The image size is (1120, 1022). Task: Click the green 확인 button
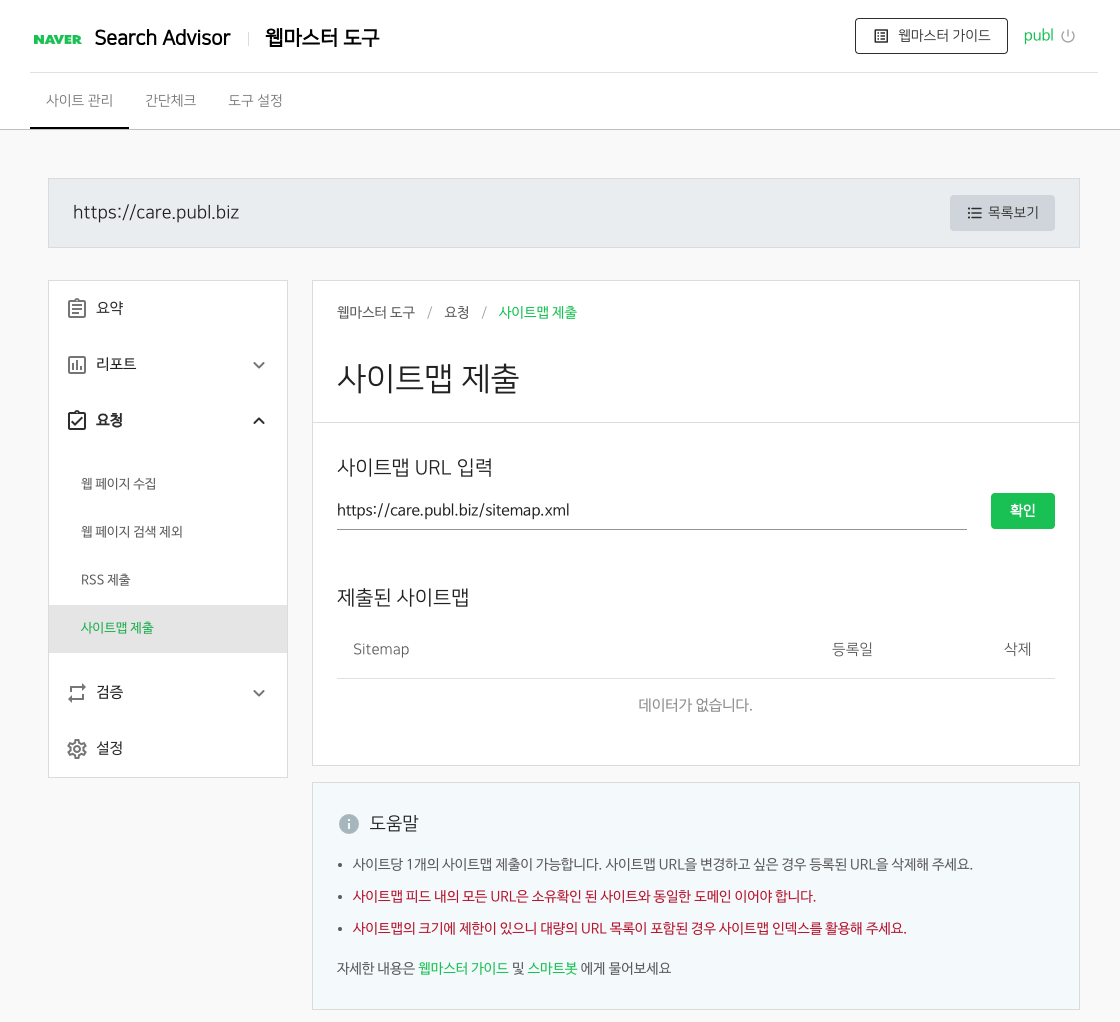tap(1022, 510)
